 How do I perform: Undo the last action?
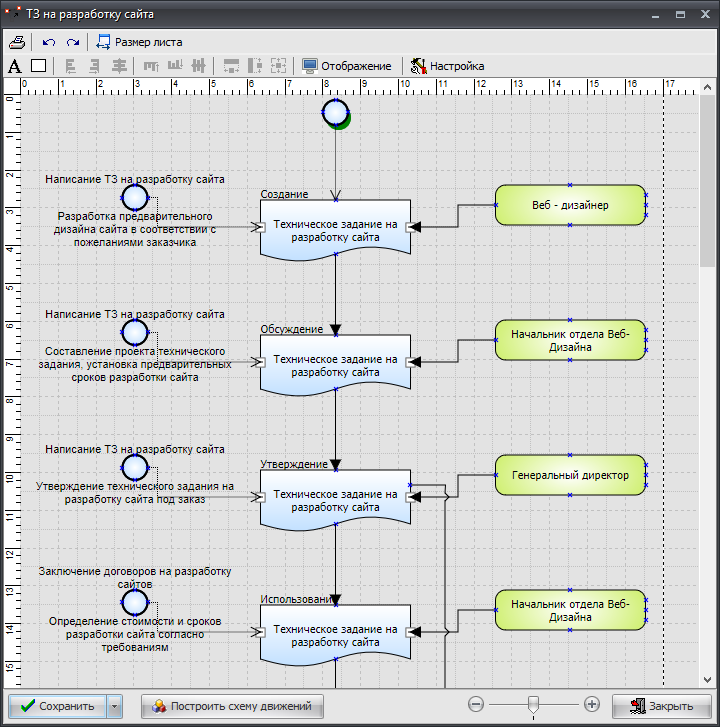tap(49, 42)
